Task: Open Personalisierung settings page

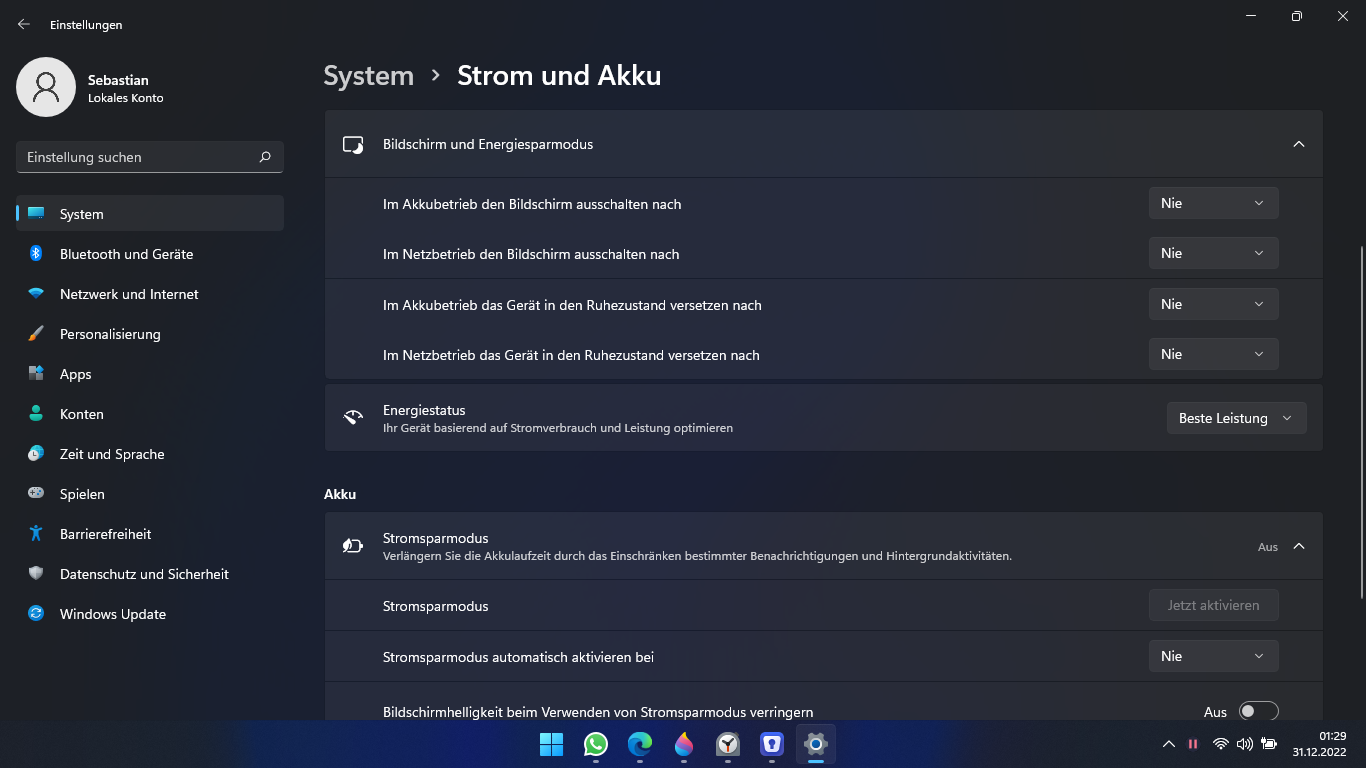Action: (150, 334)
